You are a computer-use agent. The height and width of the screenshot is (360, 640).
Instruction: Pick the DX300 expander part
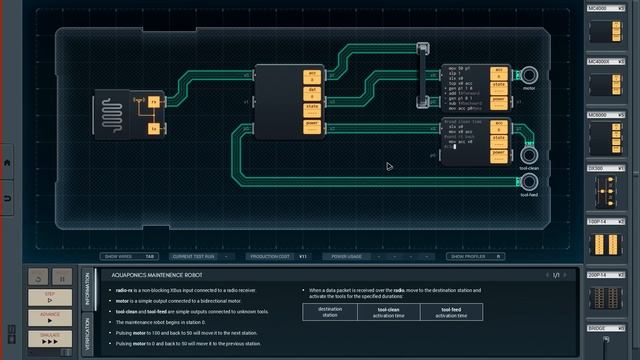(x=606, y=192)
